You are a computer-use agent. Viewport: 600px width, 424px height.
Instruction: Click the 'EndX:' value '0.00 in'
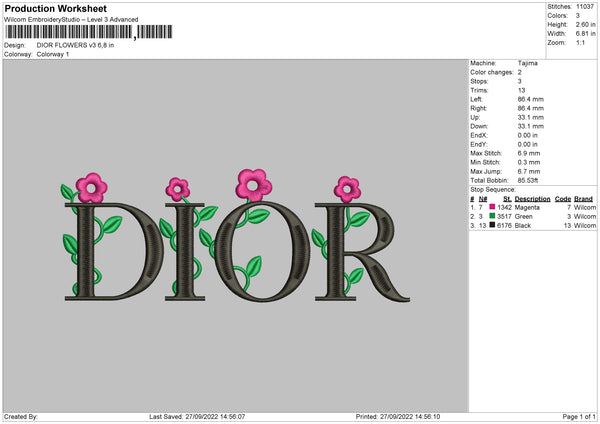(x=528, y=135)
